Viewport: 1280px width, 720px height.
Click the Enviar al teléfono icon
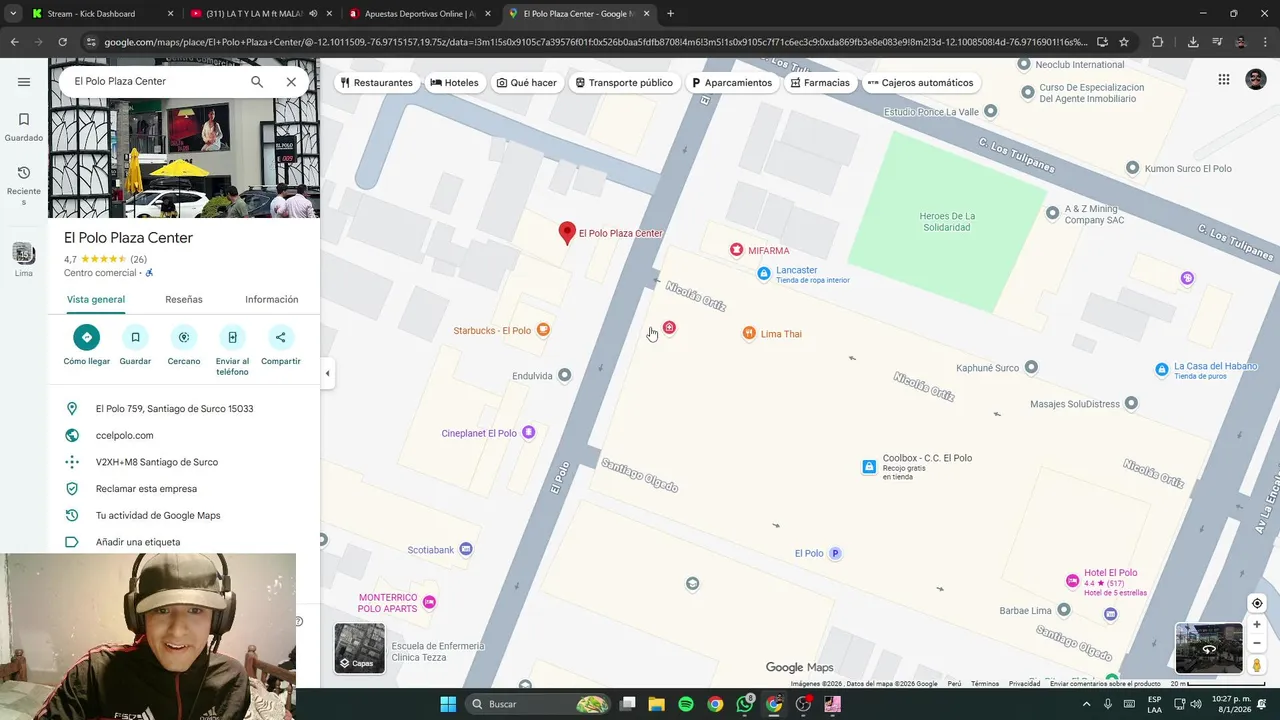click(x=232, y=337)
